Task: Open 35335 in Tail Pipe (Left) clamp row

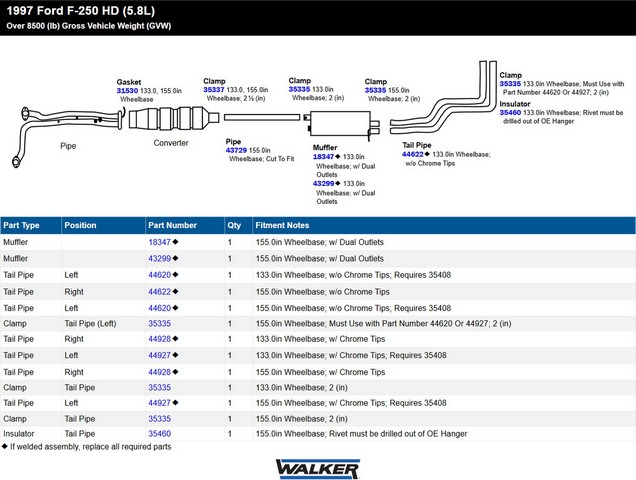Action: [x=159, y=324]
